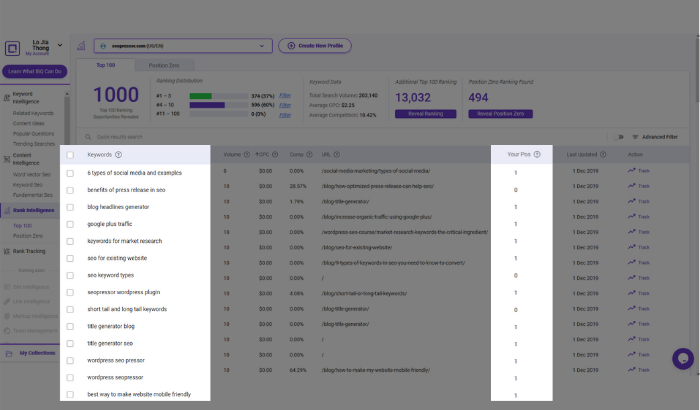The height and width of the screenshot is (410, 700).
Task: Check box for google plus traffic
Action: [x=70, y=224]
